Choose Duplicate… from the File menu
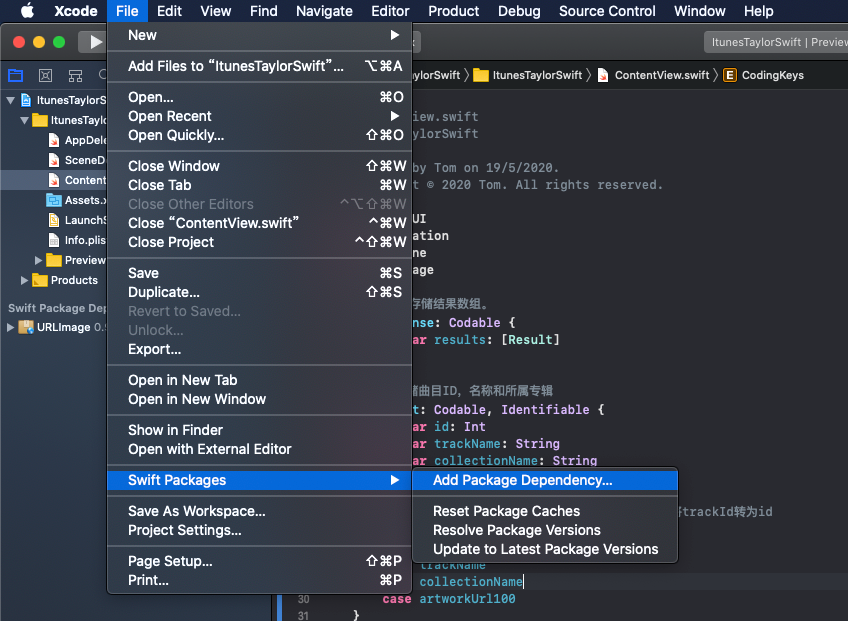848x621 pixels. click(x=260, y=292)
